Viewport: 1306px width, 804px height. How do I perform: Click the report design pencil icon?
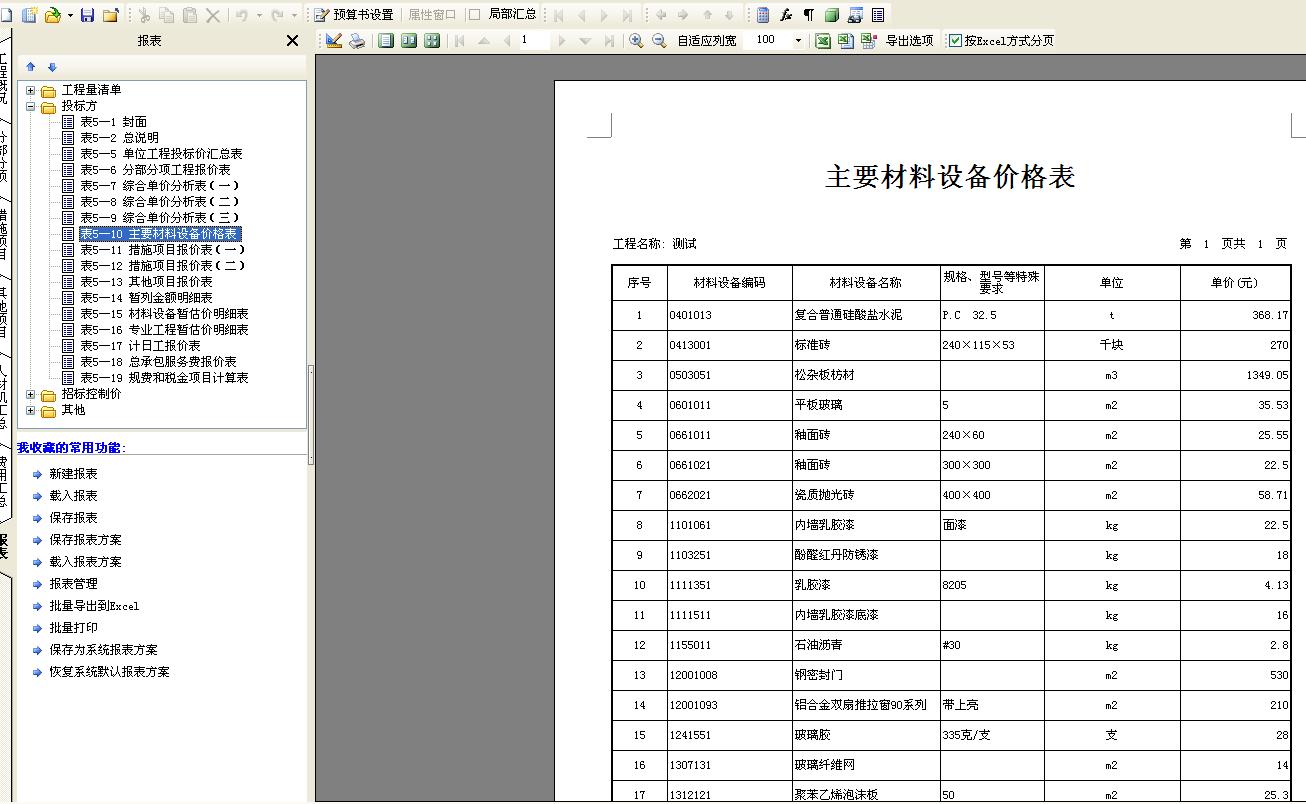point(332,40)
